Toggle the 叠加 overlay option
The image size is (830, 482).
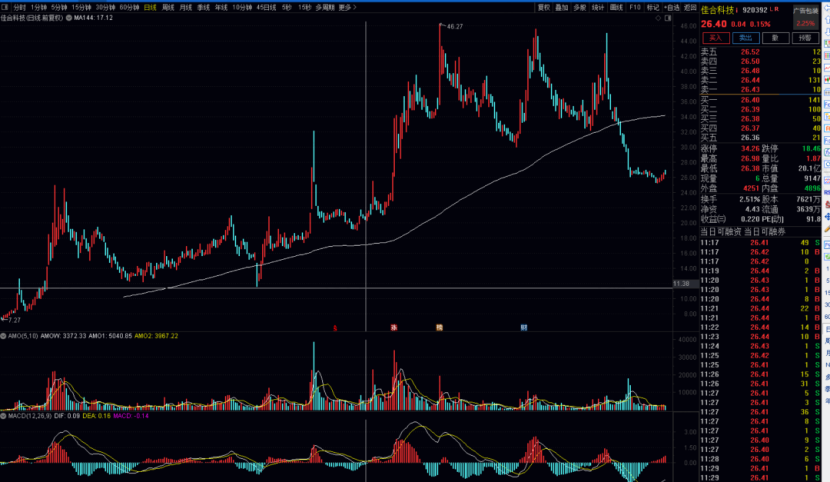(562, 6)
